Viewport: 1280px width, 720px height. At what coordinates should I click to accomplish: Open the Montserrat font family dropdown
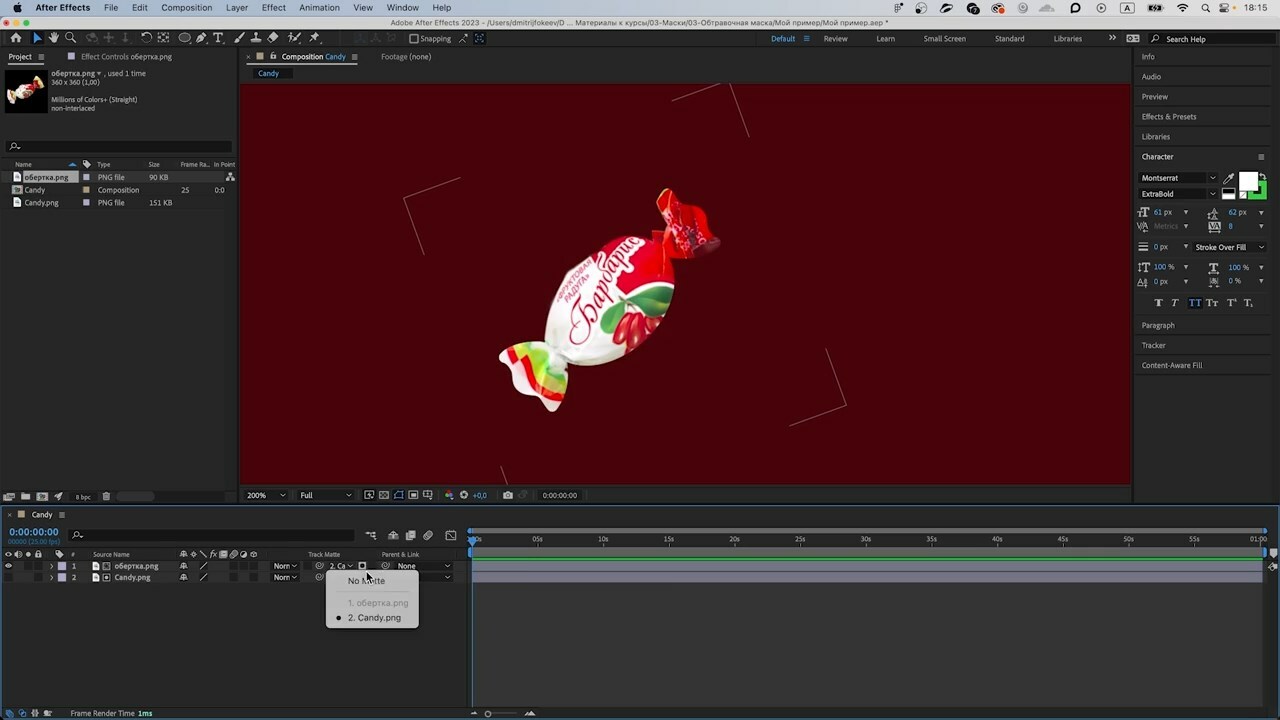click(1178, 178)
